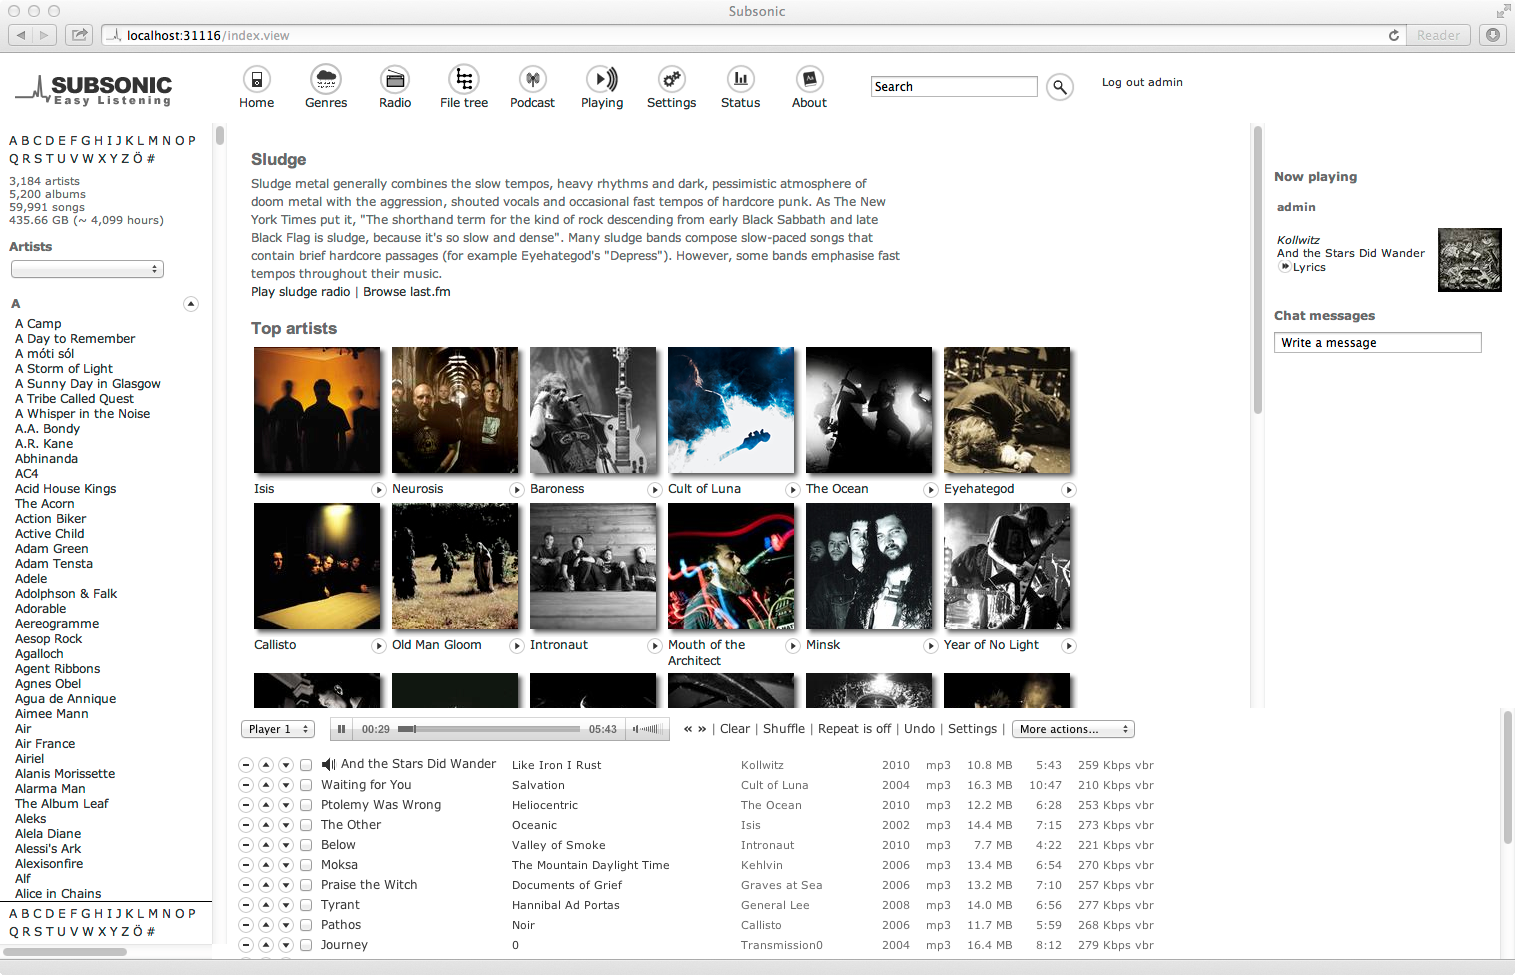Open the File tree icon
The image size is (1515, 975).
(x=464, y=79)
